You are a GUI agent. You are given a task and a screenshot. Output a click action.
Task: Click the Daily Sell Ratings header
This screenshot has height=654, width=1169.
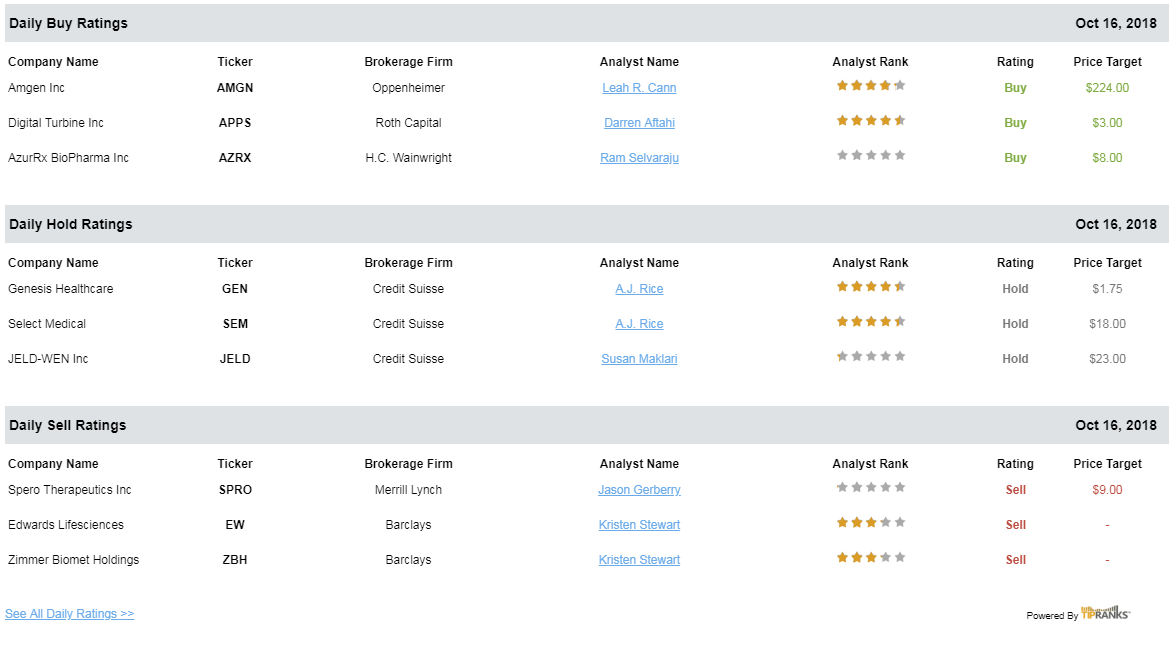pos(68,425)
